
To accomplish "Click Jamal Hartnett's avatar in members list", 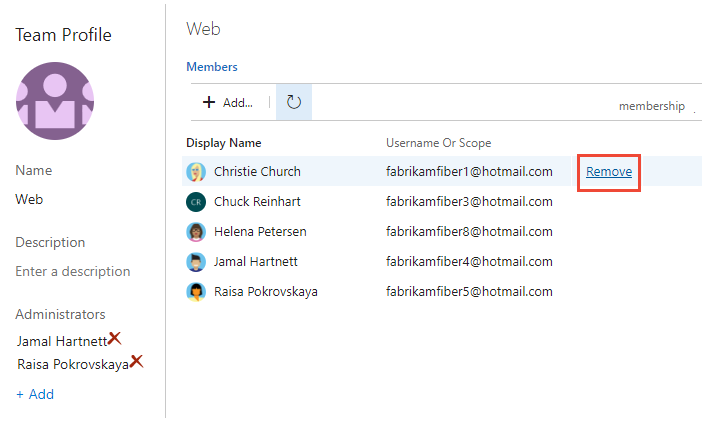I will [x=196, y=262].
